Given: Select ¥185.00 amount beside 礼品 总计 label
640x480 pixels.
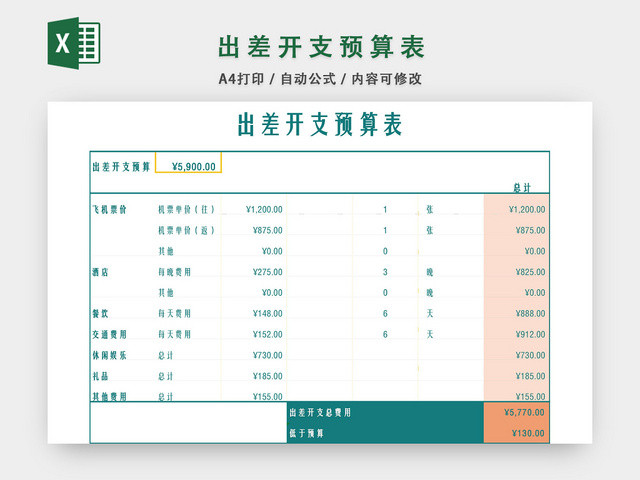Looking at the screenshot, I should pos(267,376).
